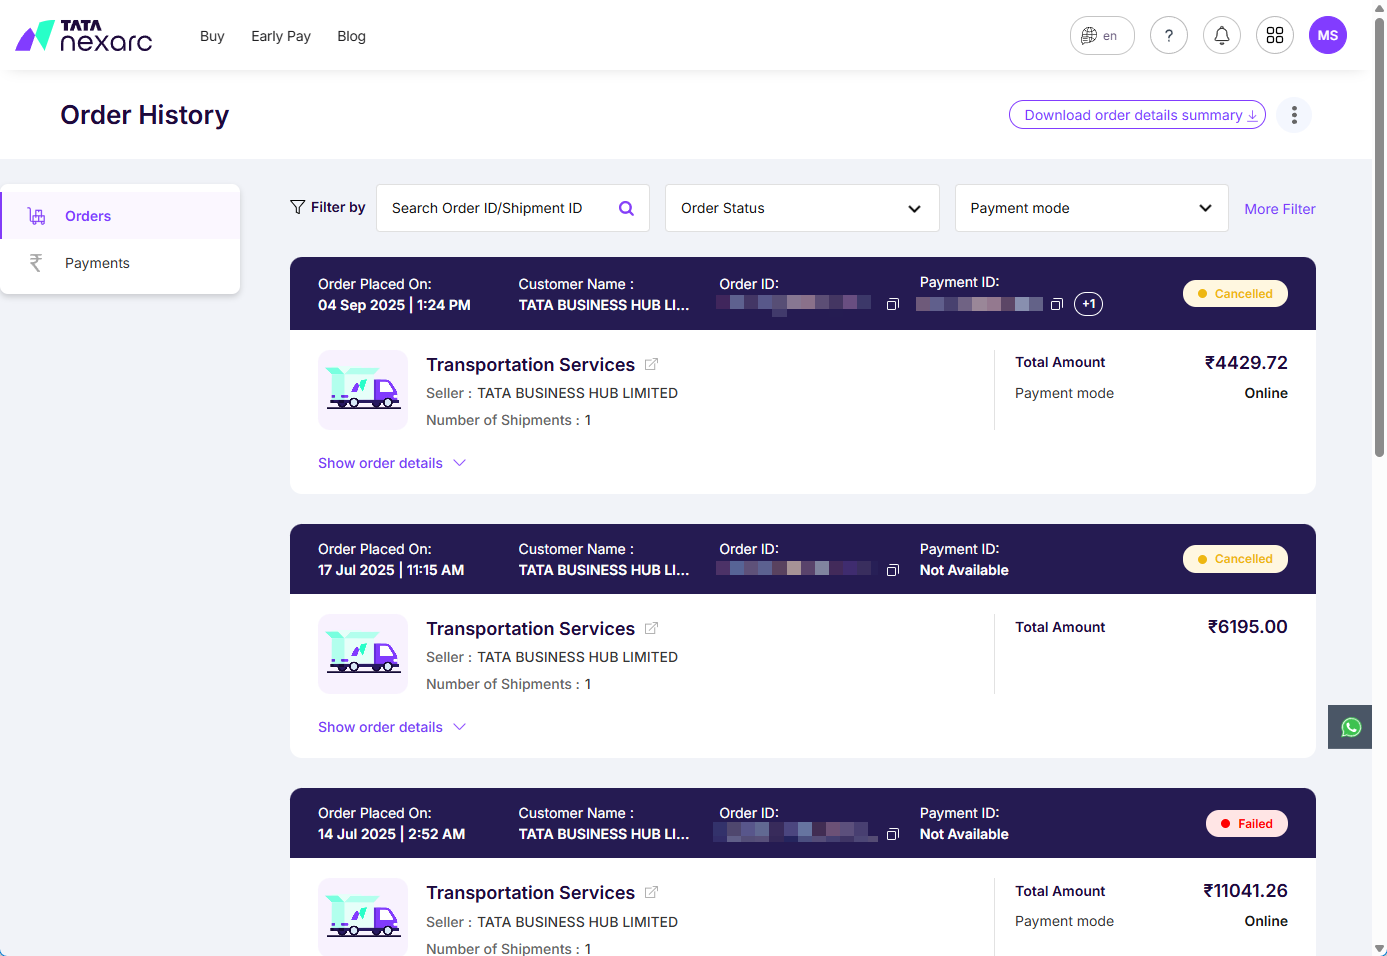
Task: Select the Orders sidebar tab
Action: click(121, 216)
